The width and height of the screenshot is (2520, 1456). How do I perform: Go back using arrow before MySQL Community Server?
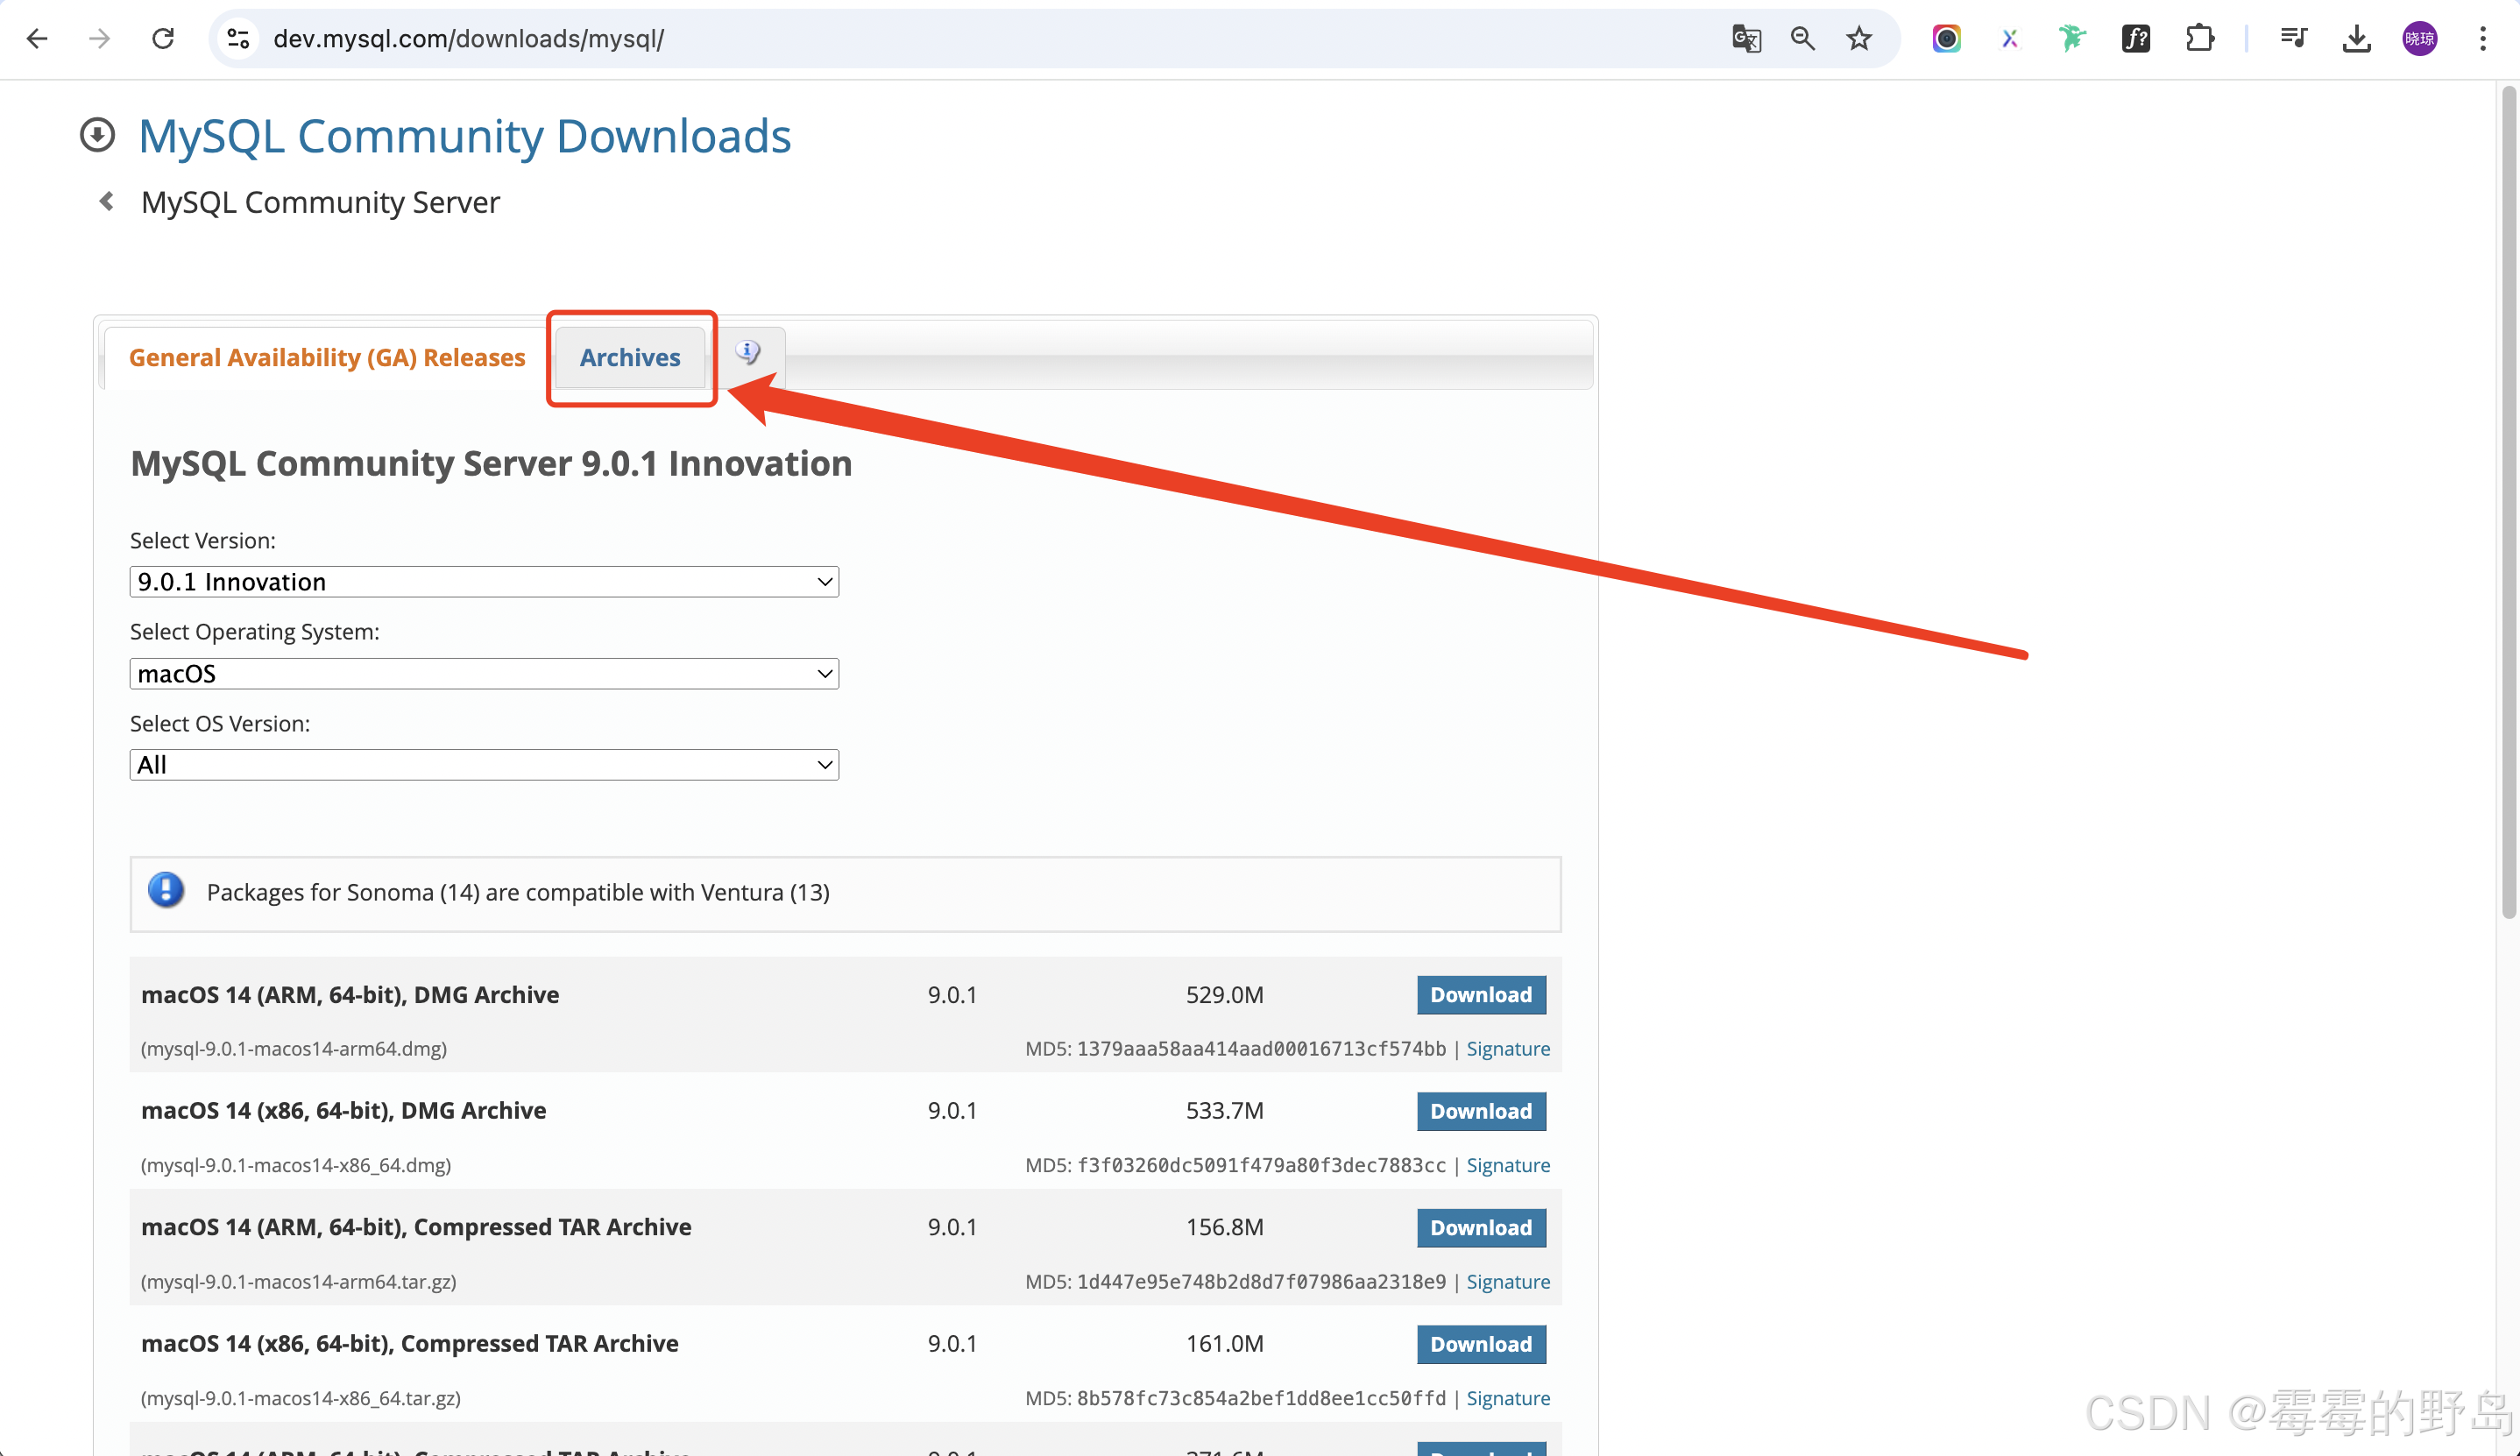pyautogui.click(x=106, y=202)
